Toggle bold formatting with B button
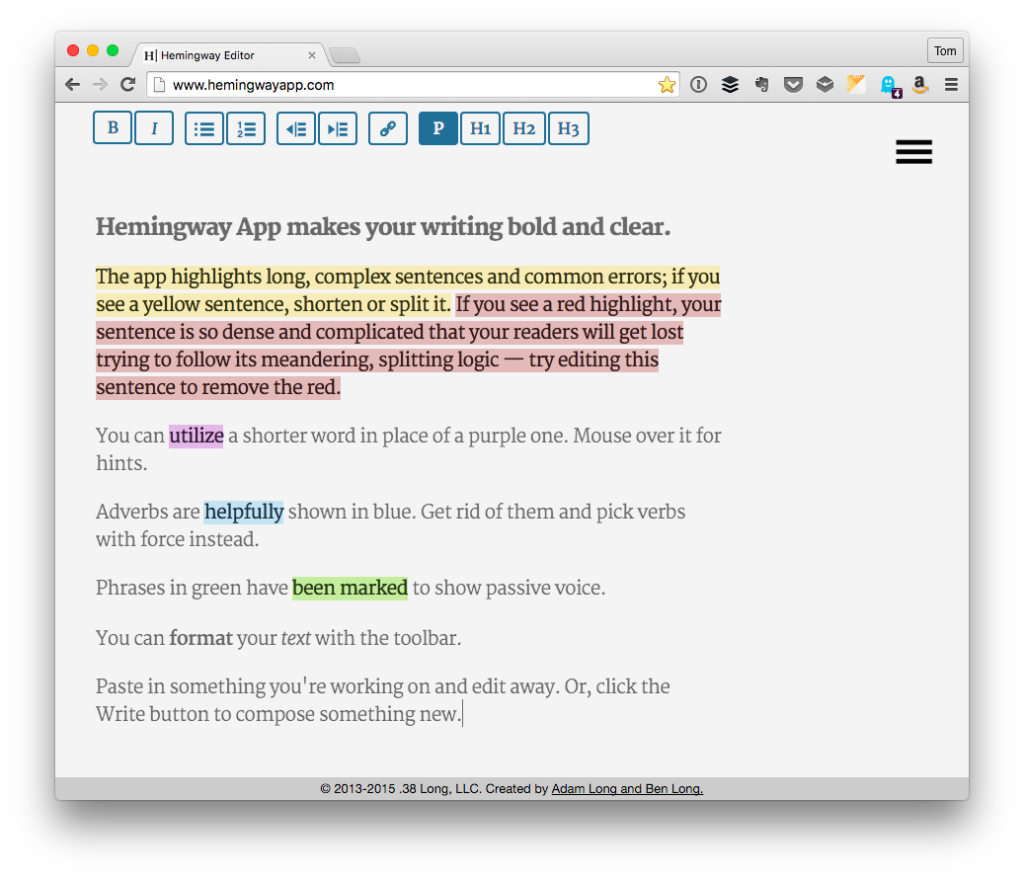Screen dimensions: 1024x879 112,128
